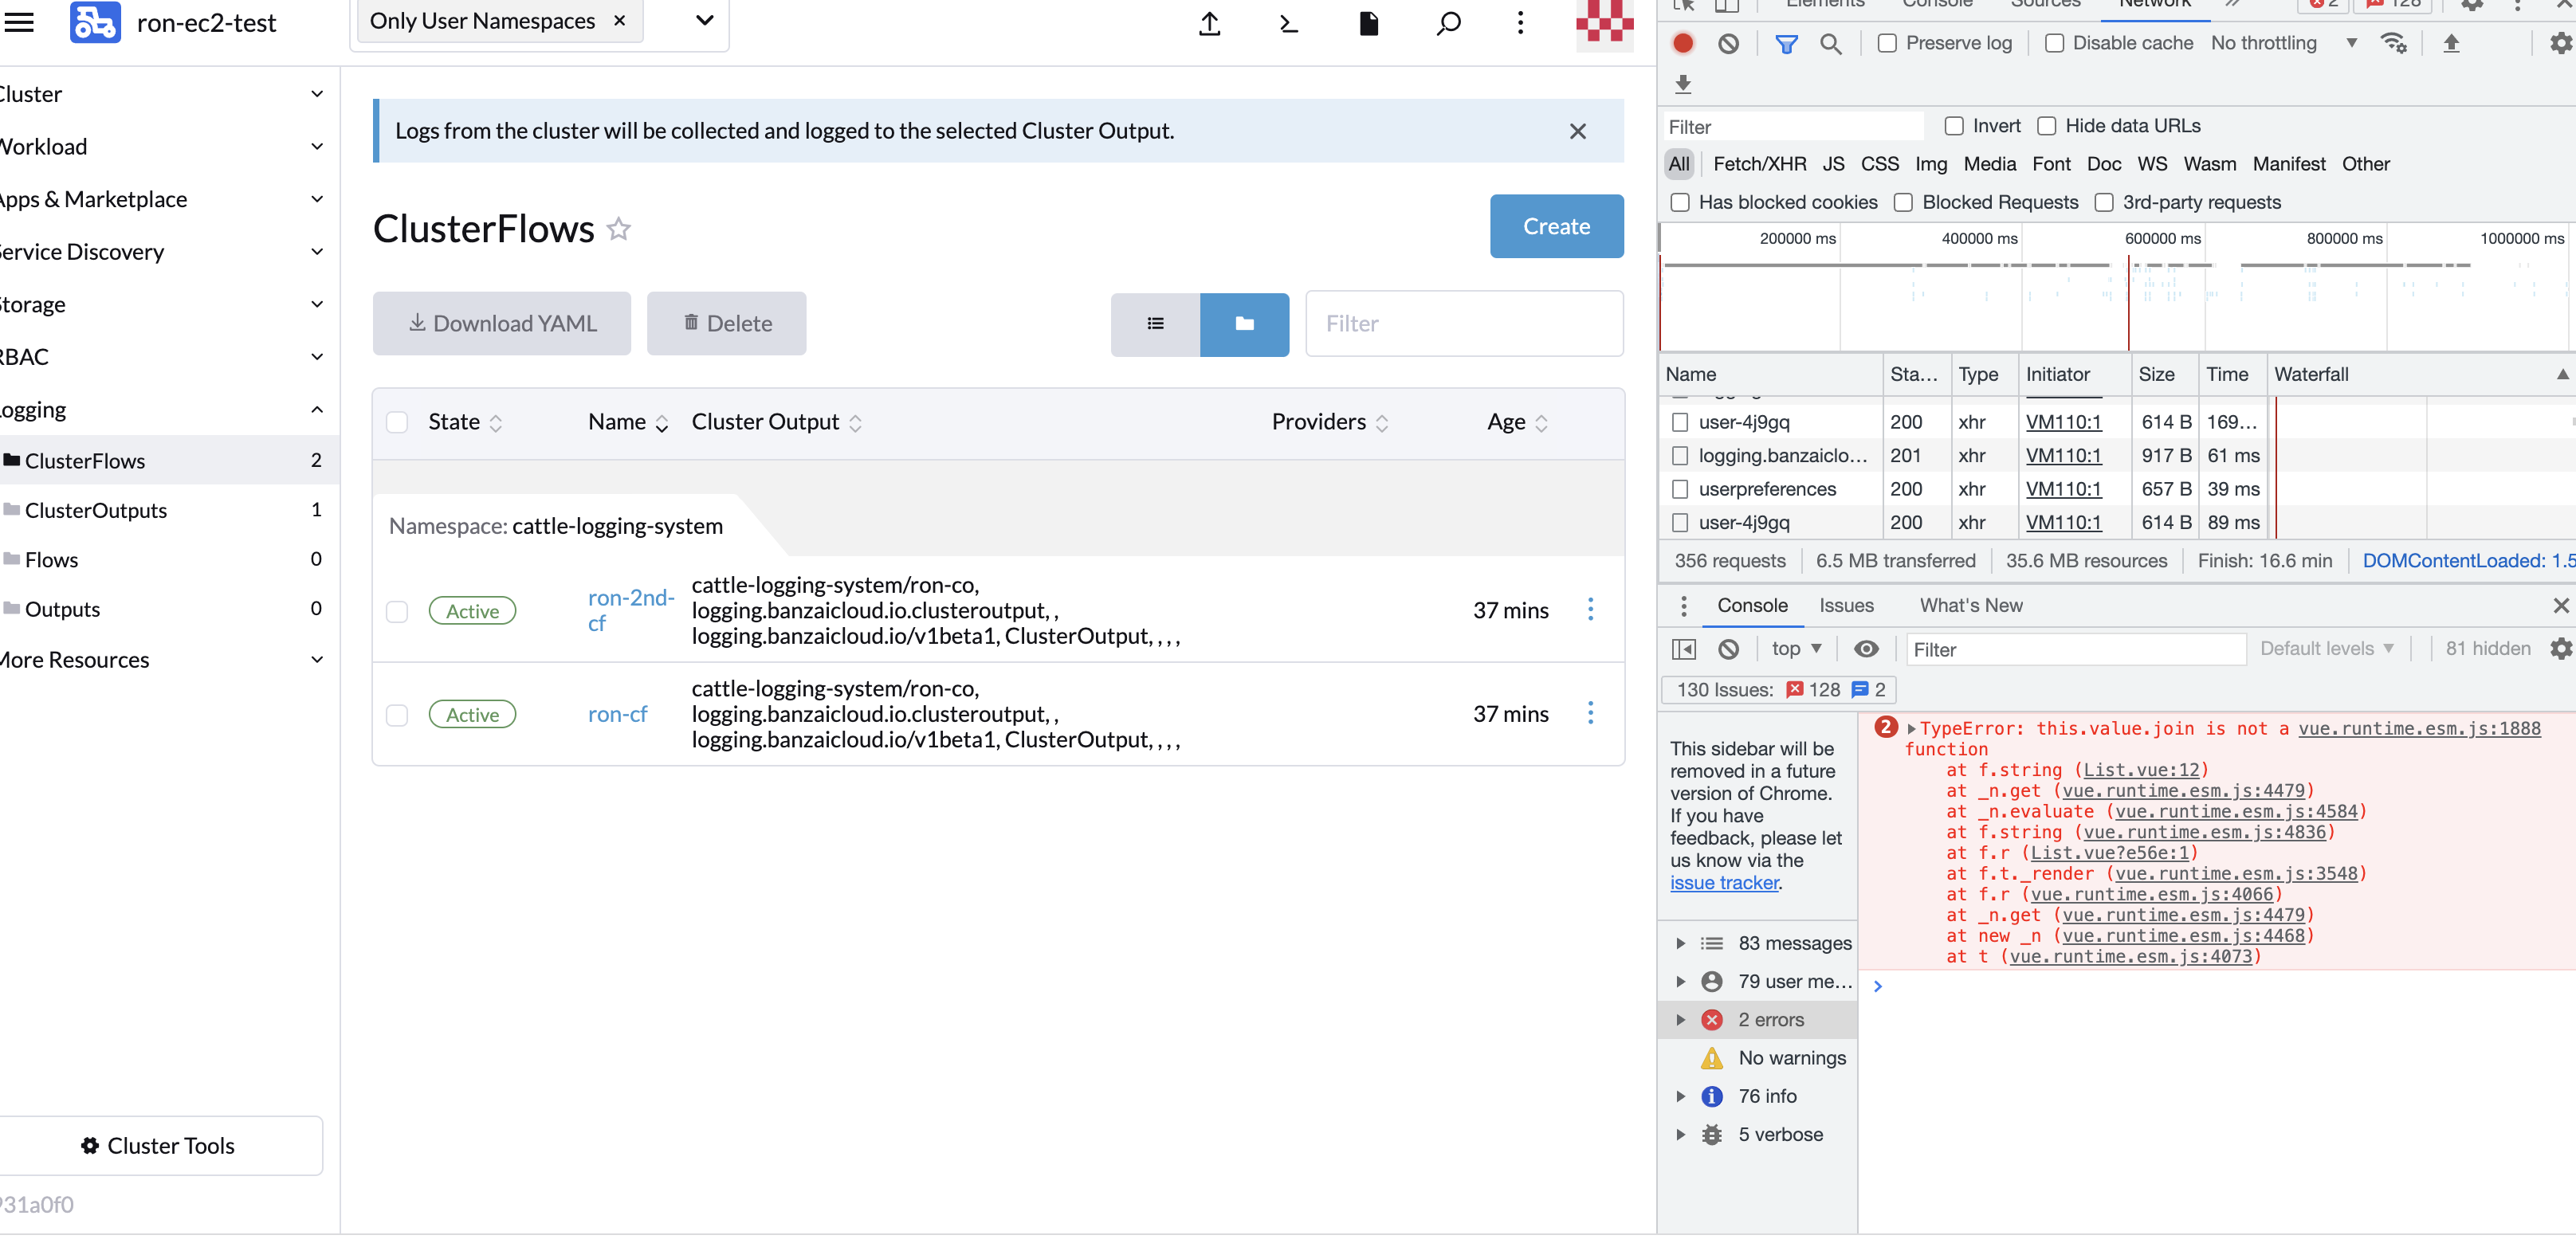Collapse the Logging section in sidebar
The image size is (2576, 1243).
tap(317, 409)
